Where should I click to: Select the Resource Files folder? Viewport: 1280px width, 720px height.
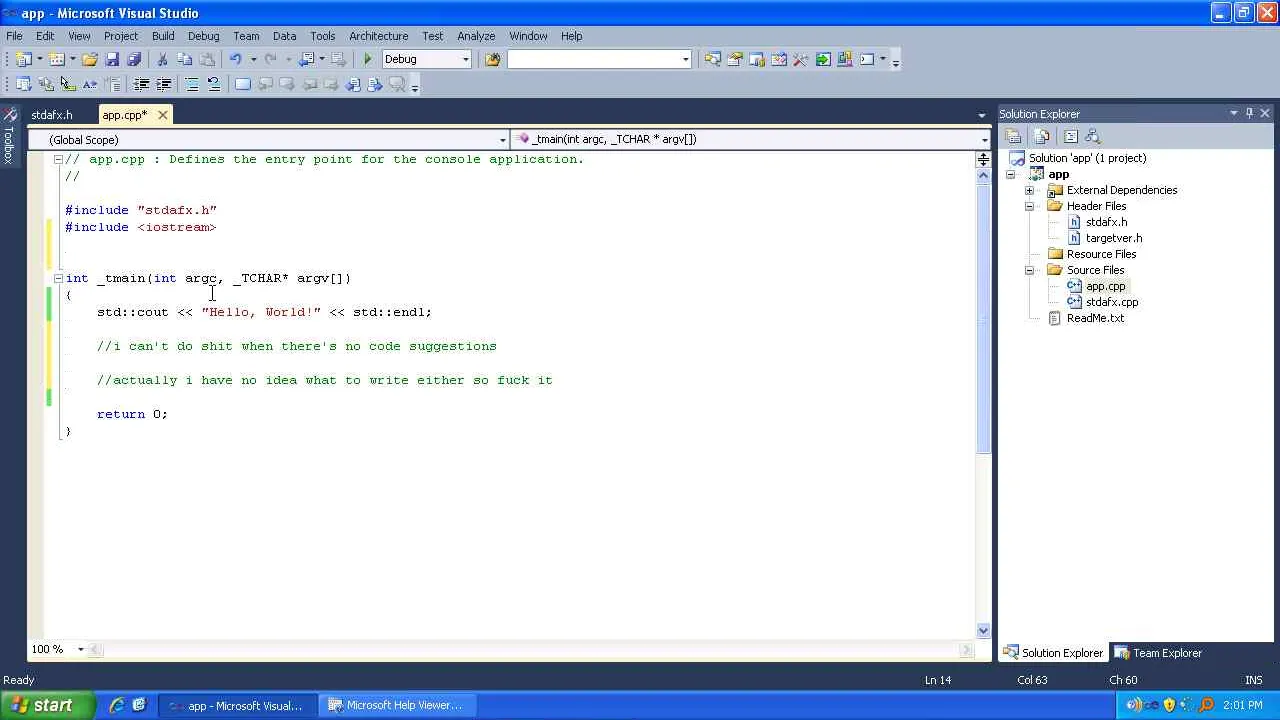coord(1101,254)
